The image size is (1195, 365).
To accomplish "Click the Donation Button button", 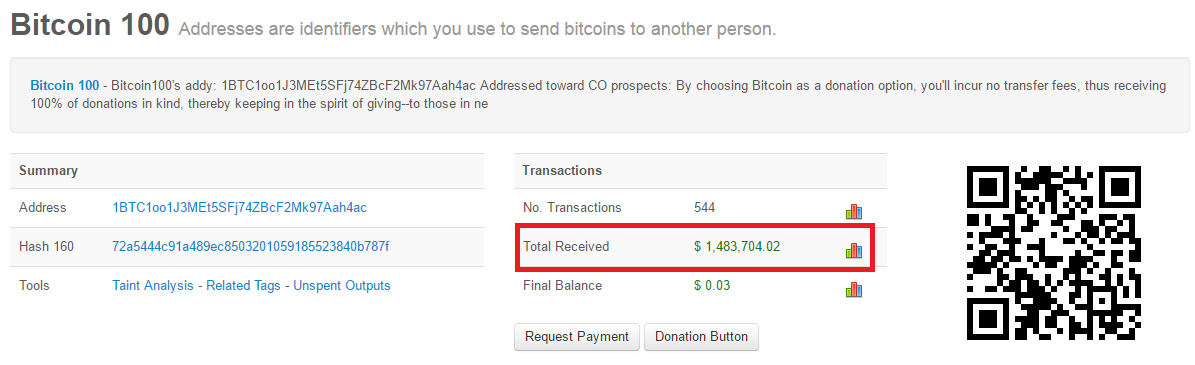I will click(701, 337).
